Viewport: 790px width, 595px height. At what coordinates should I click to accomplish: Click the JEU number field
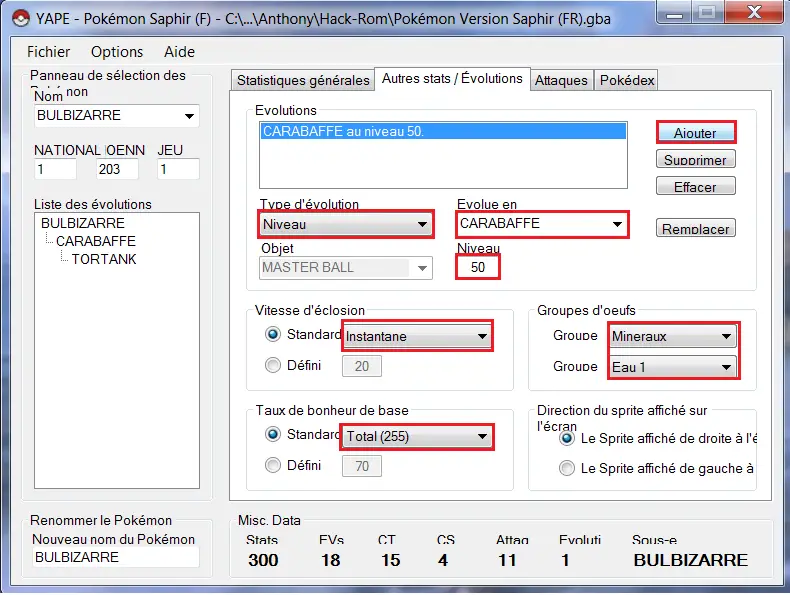178,169
